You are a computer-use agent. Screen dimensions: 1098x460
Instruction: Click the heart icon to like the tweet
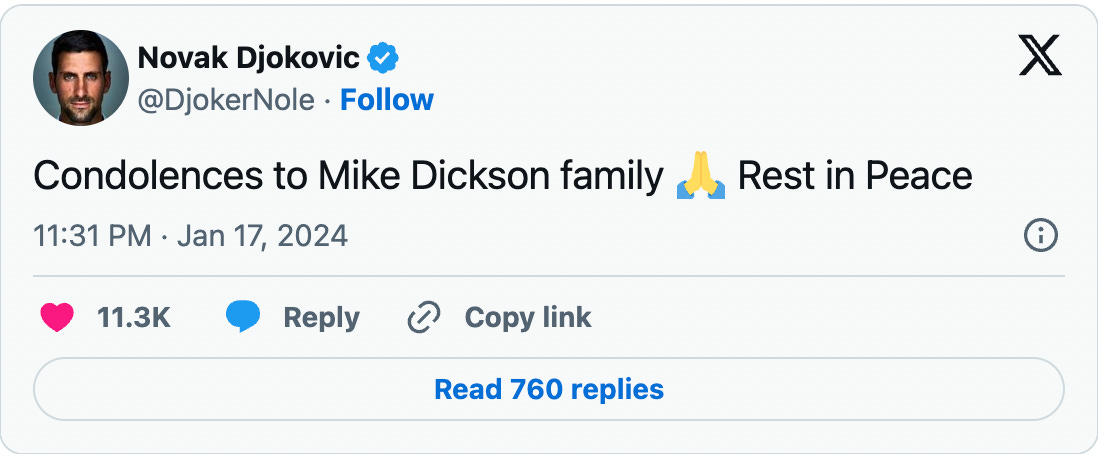[x=57, y=318]
